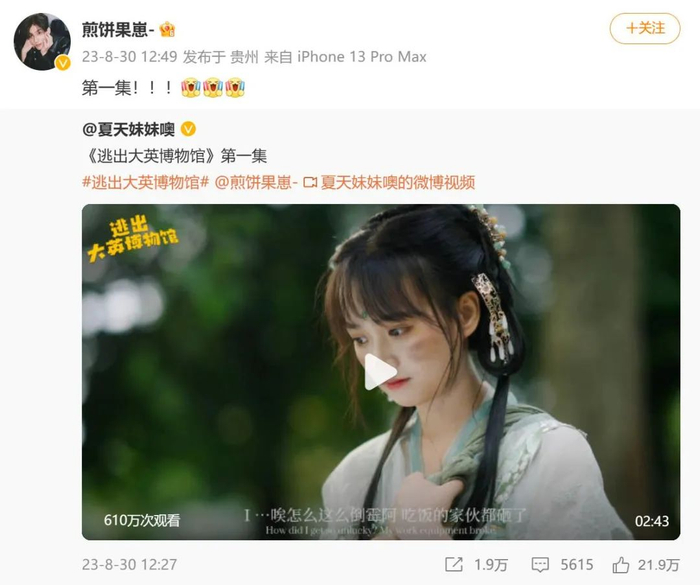Screen dimensions: 700x585
Task: Click the @夏天妹妹噢 username
Action: (128, 130)
